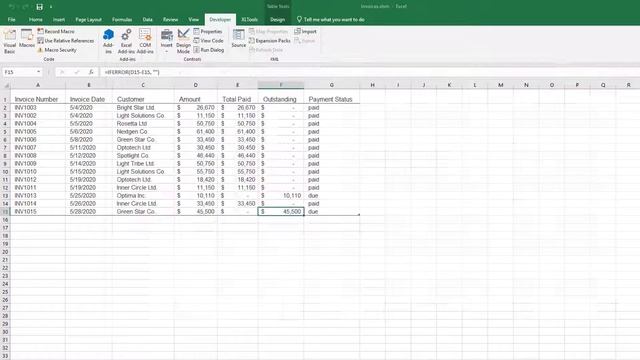Click XML Import
640x360 pixels.
tap(305, 31)
